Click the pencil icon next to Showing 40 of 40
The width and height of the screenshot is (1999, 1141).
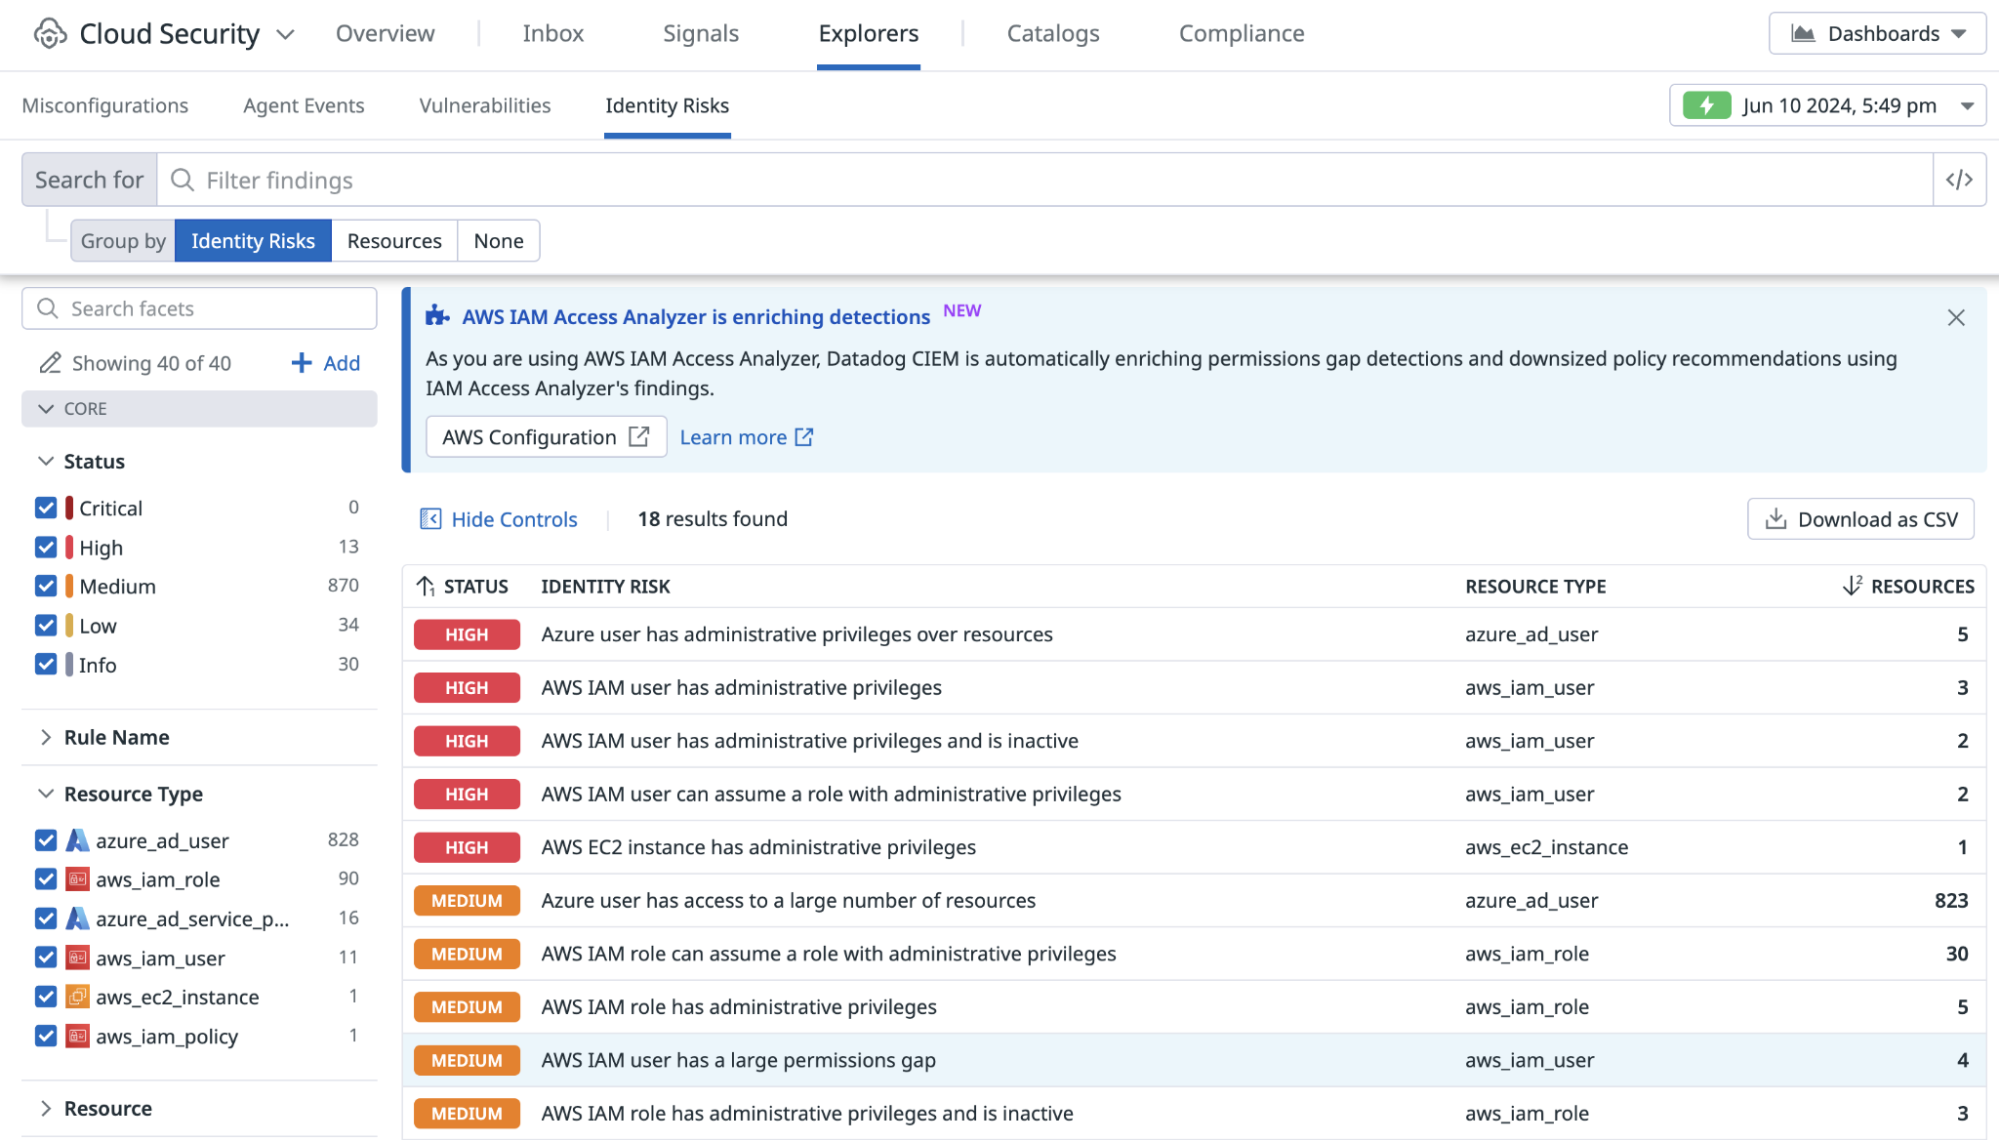[x=50, y=362]
